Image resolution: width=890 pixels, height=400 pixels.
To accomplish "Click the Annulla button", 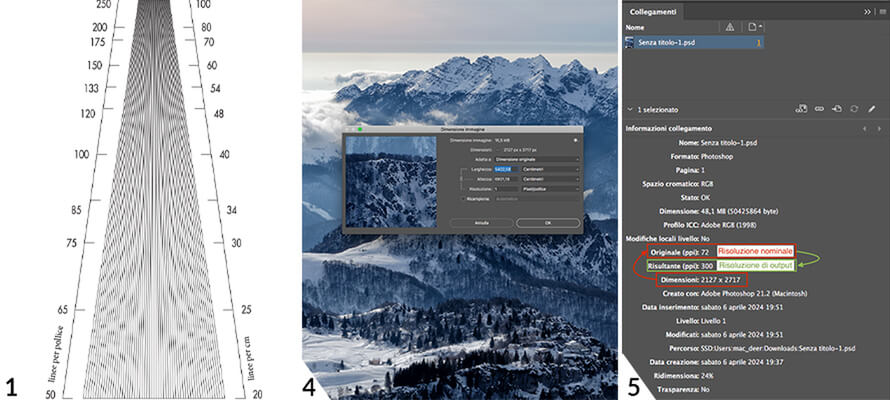I will (480, 221).
